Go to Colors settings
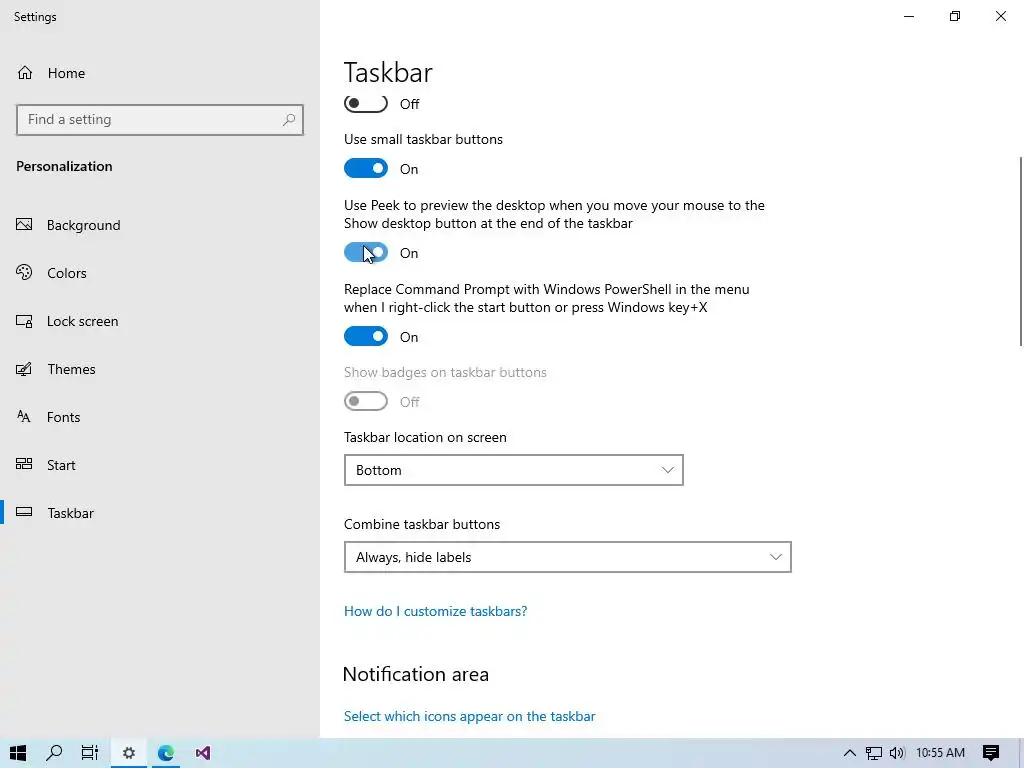 pyautogui.click(x=67, y=273)
